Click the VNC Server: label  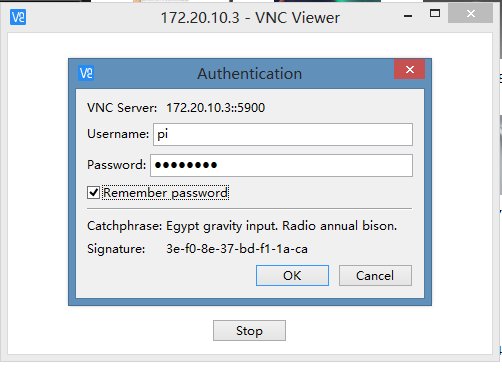[x=122, y=108]
